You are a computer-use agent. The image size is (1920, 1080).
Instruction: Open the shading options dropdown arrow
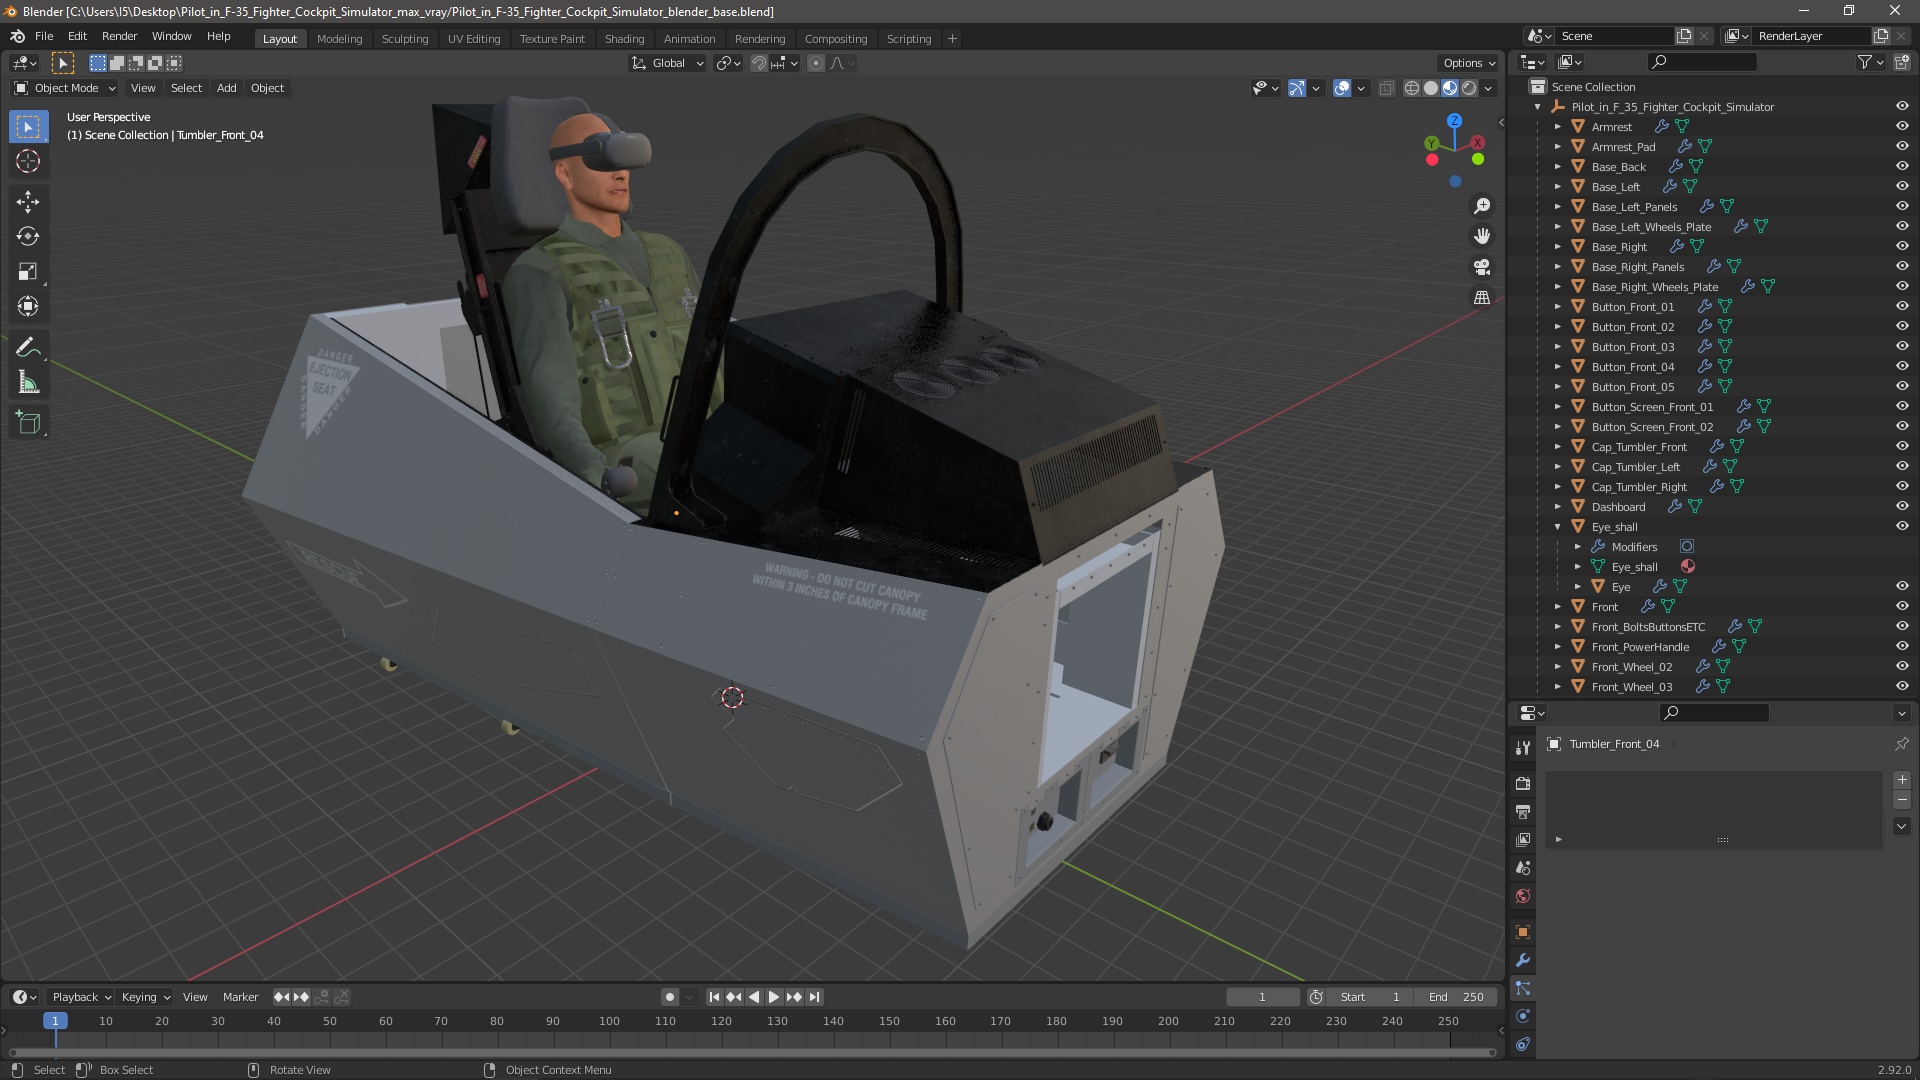[x=1489, y=88]
